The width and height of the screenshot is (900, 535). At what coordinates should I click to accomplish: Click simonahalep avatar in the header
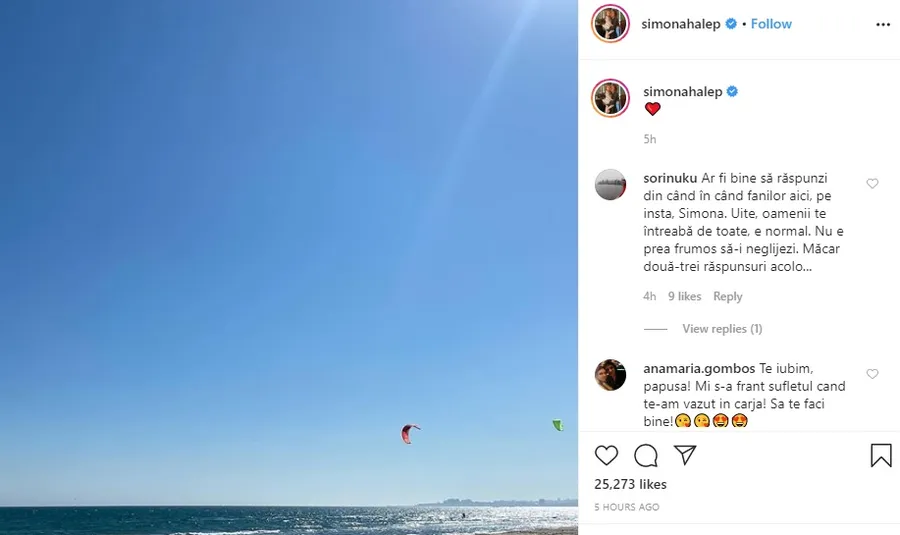click(x=610, y=24)
